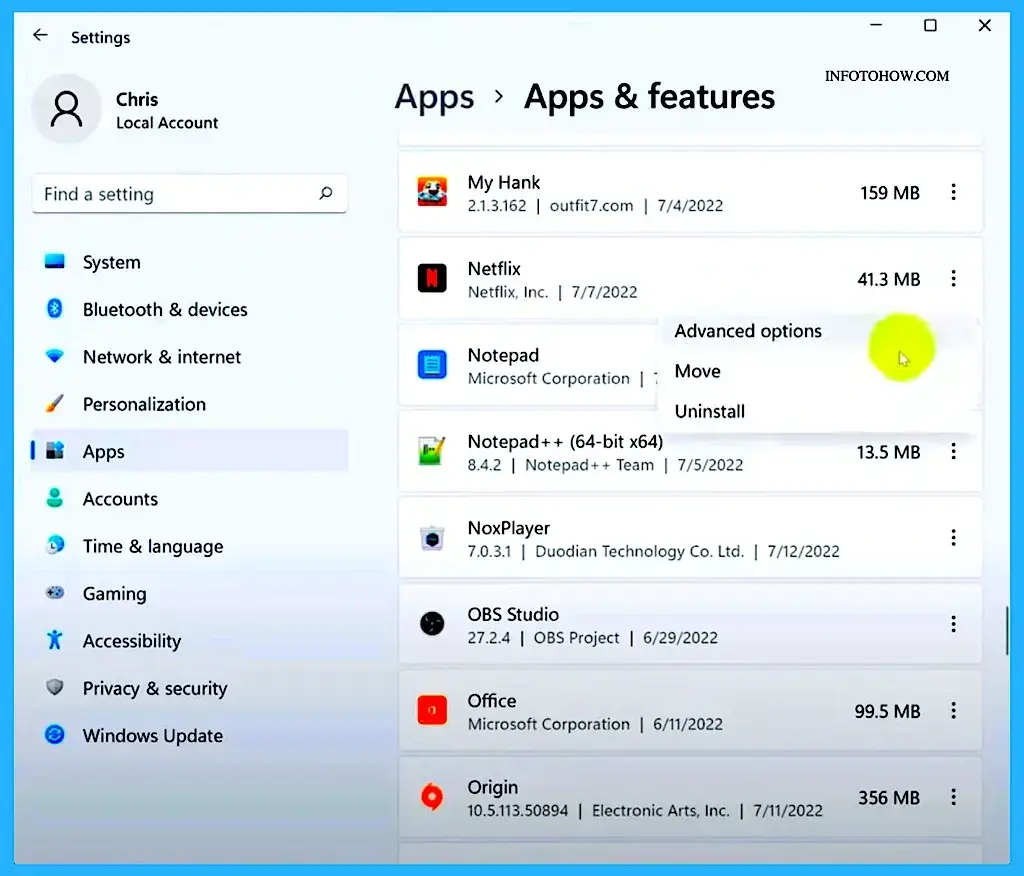Click the NoxPlayer app name
1024x876 pixels.
[508, 528]
